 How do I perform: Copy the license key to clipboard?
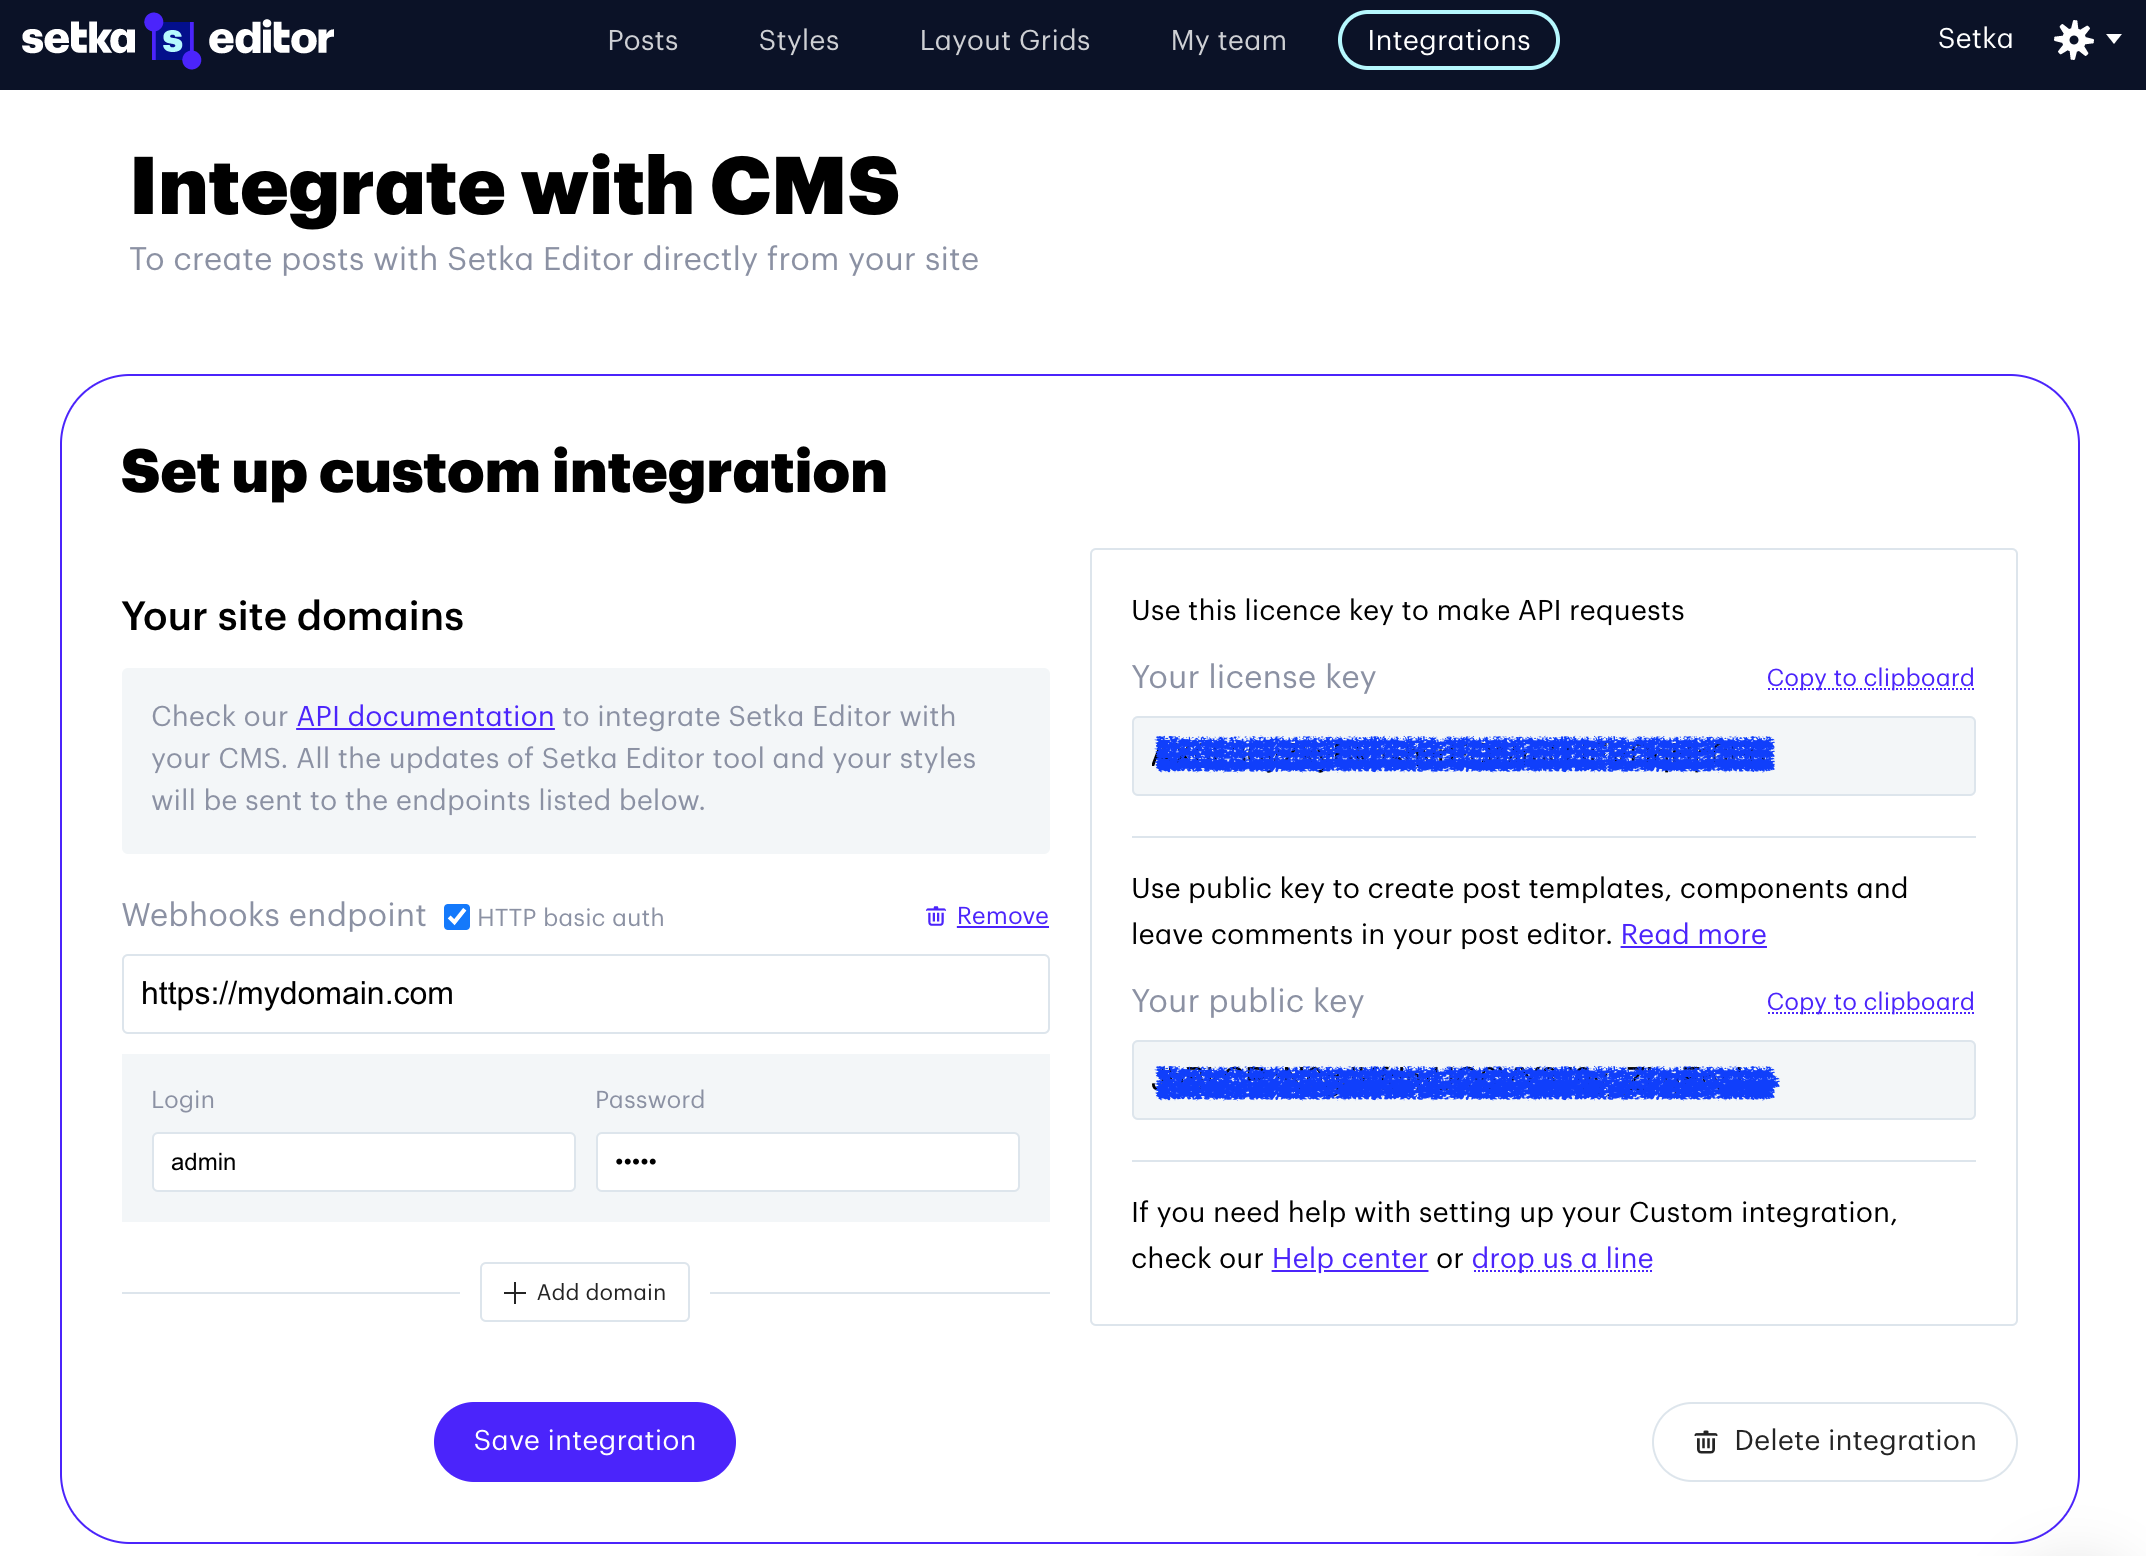tap(1870, 678)
